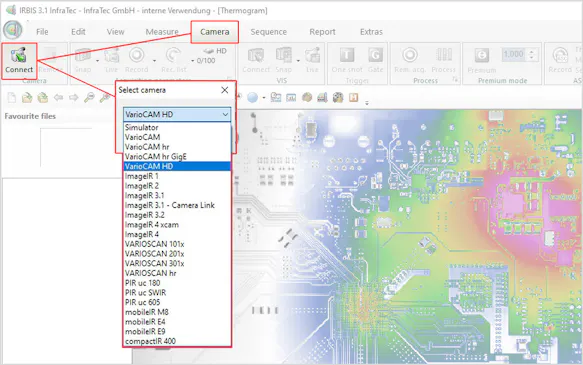
Task: Click the orange H toolbar icon
Action: [354, 98]
